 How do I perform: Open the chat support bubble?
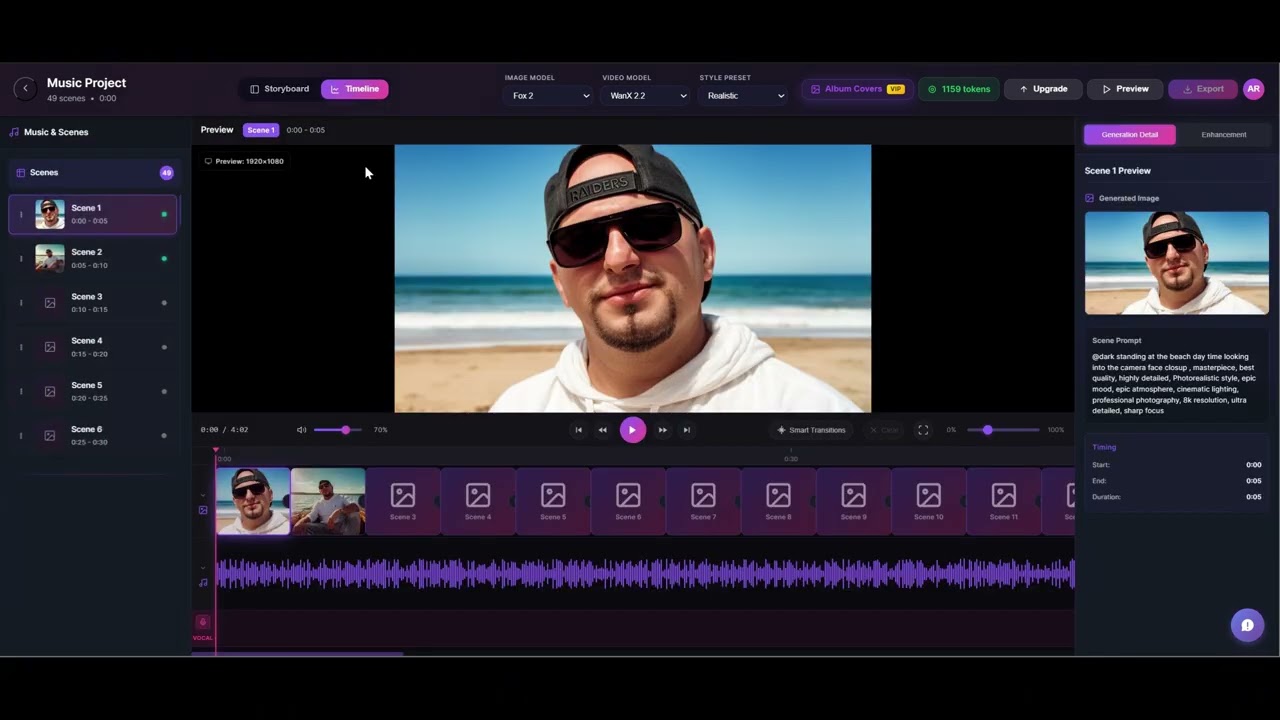(1247, 625)
